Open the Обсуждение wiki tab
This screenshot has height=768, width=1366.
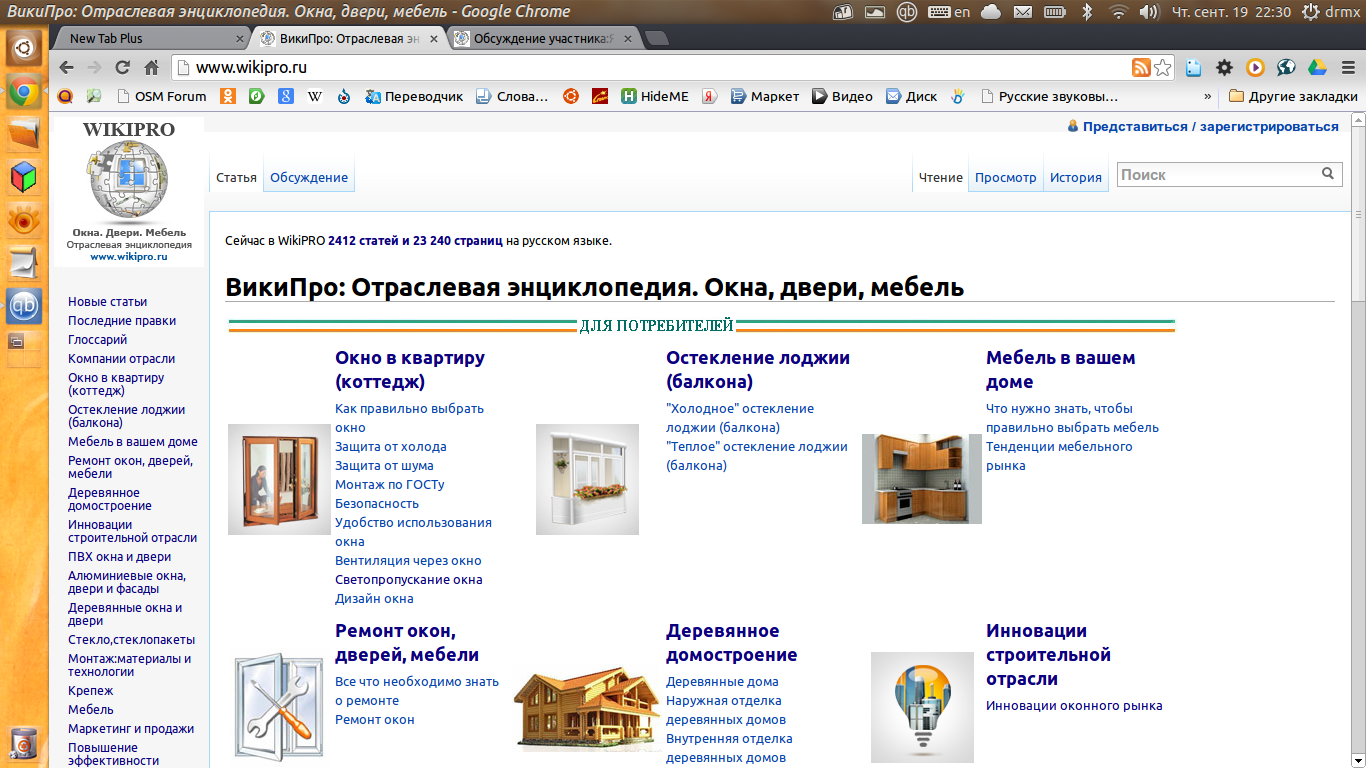coord(309,177)
